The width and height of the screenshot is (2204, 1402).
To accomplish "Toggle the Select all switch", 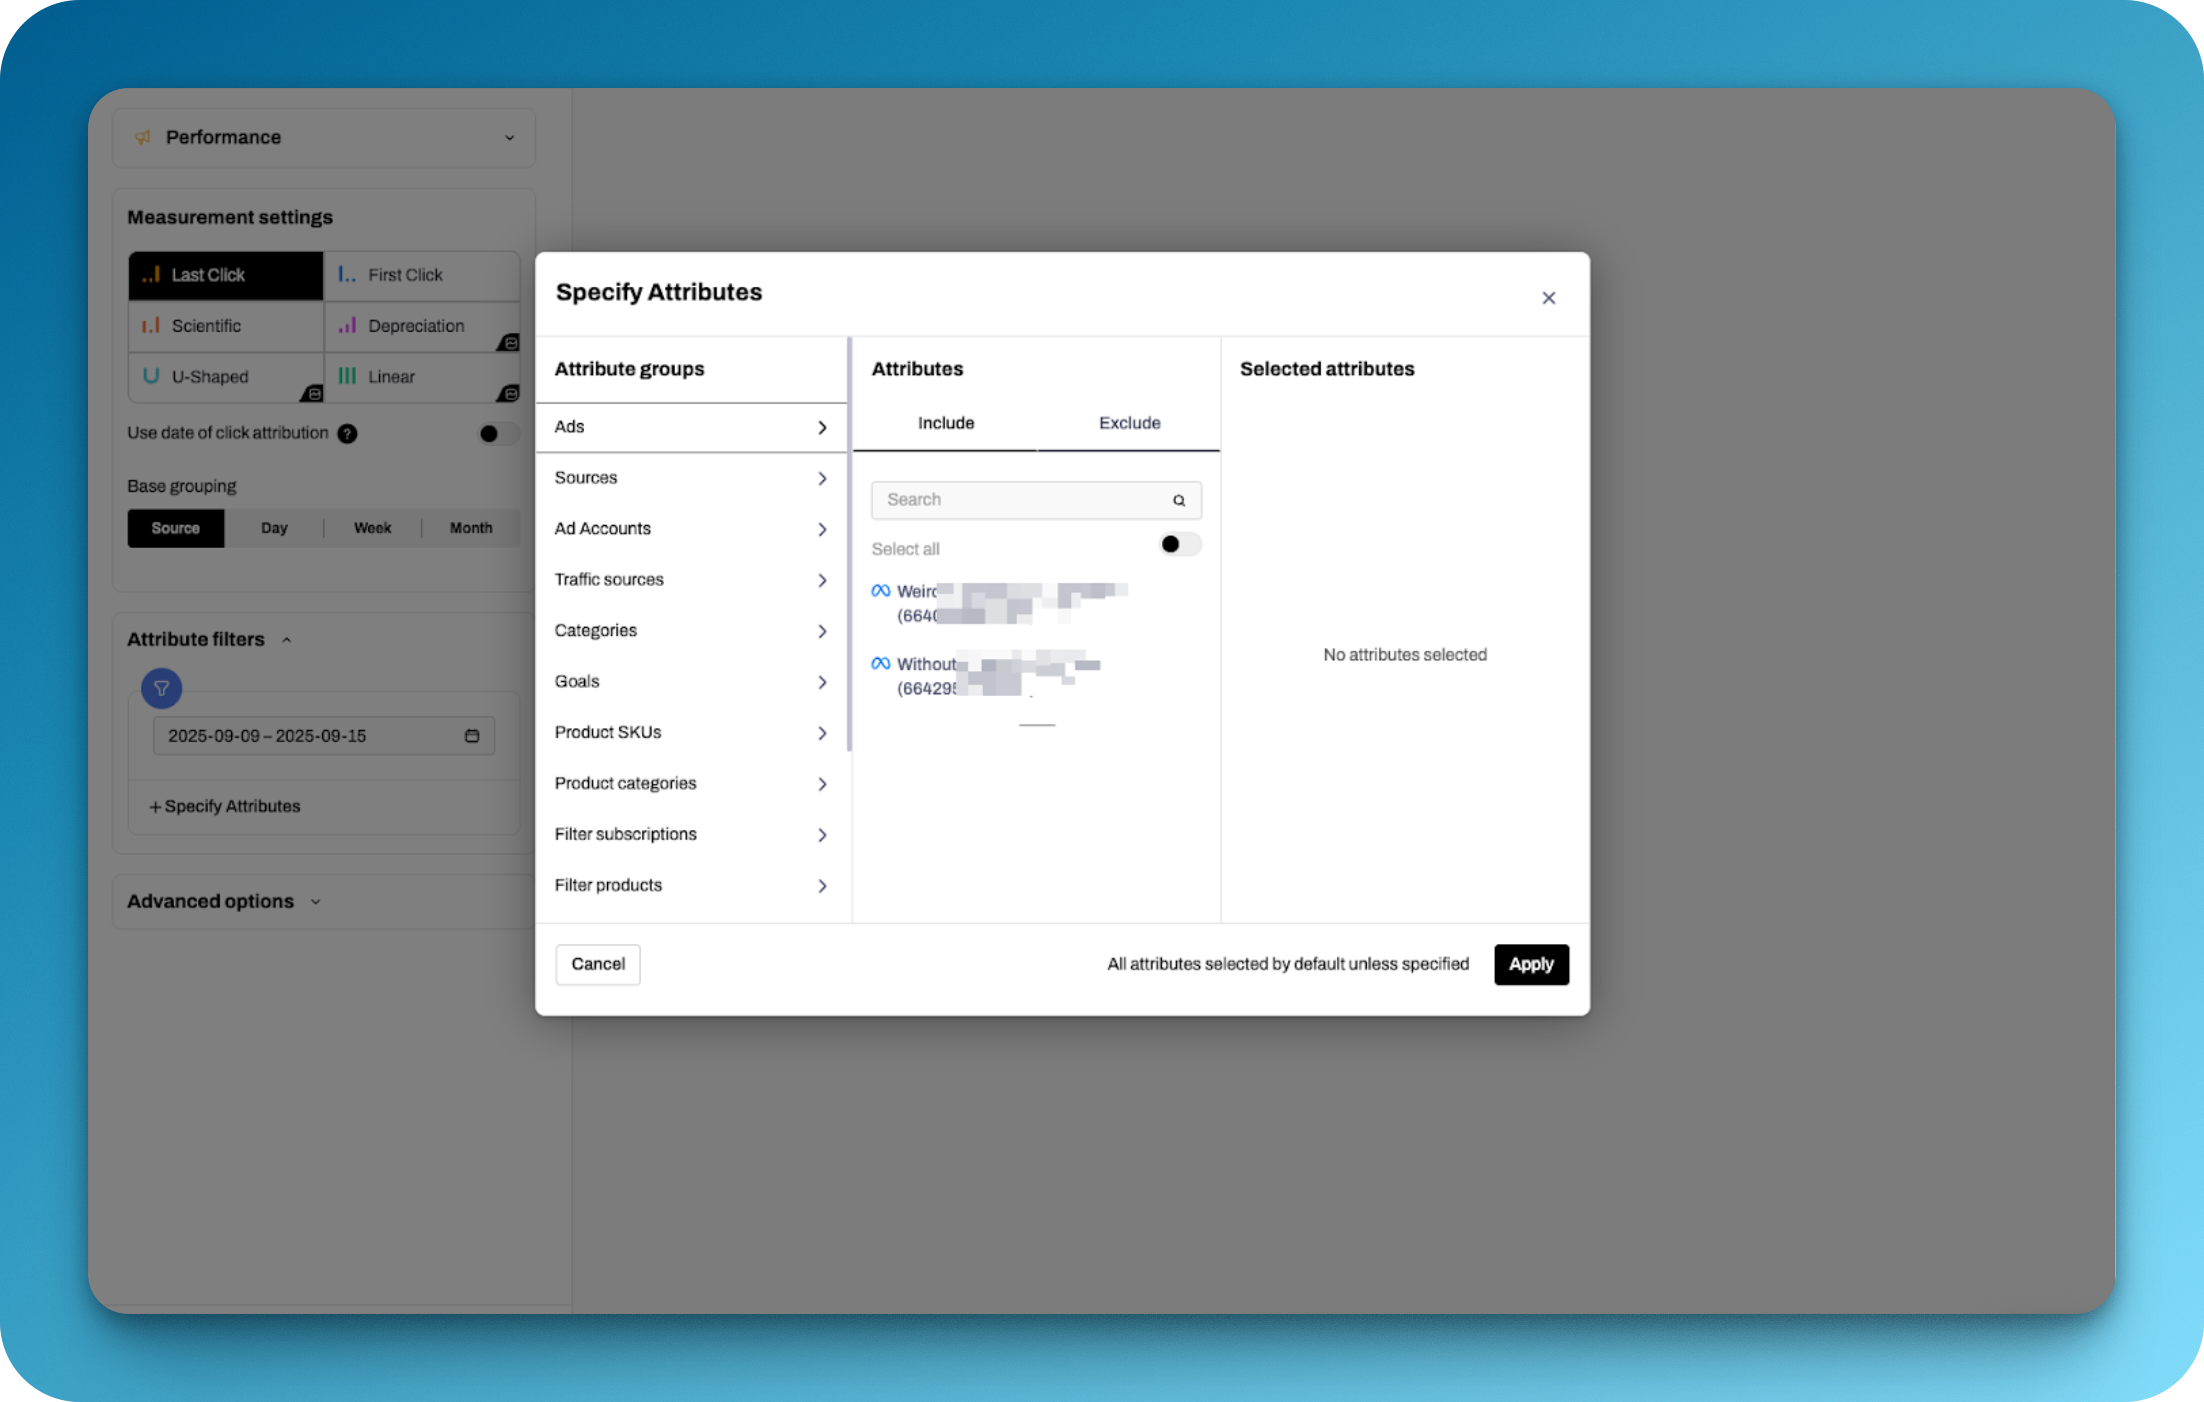I will (x=1179, y=545).
